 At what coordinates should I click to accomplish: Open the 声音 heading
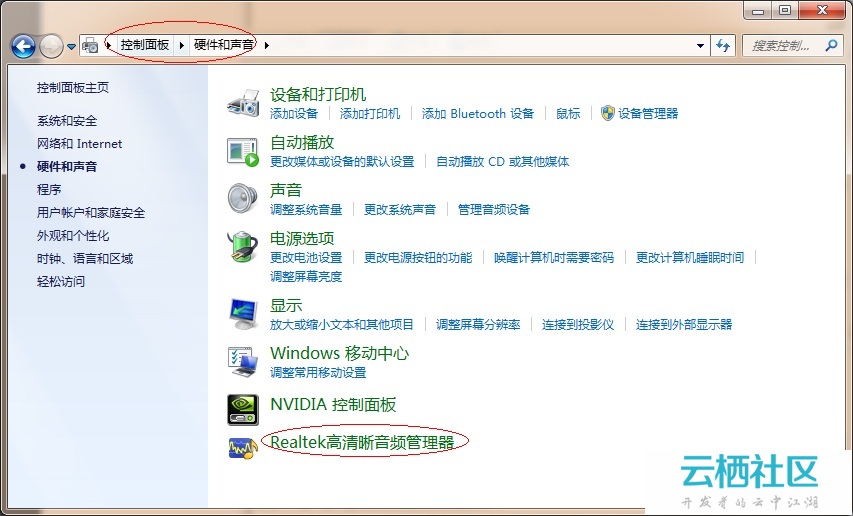286,190
